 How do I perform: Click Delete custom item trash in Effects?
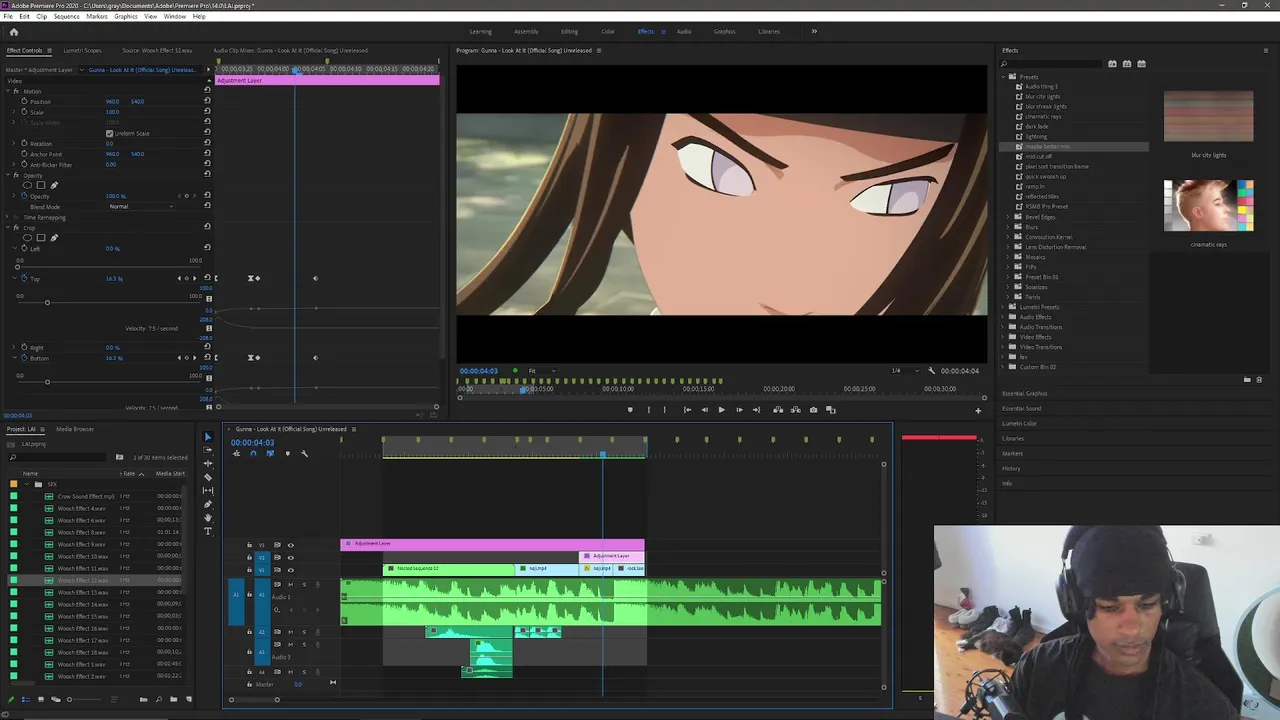(x=1259, y=379)
